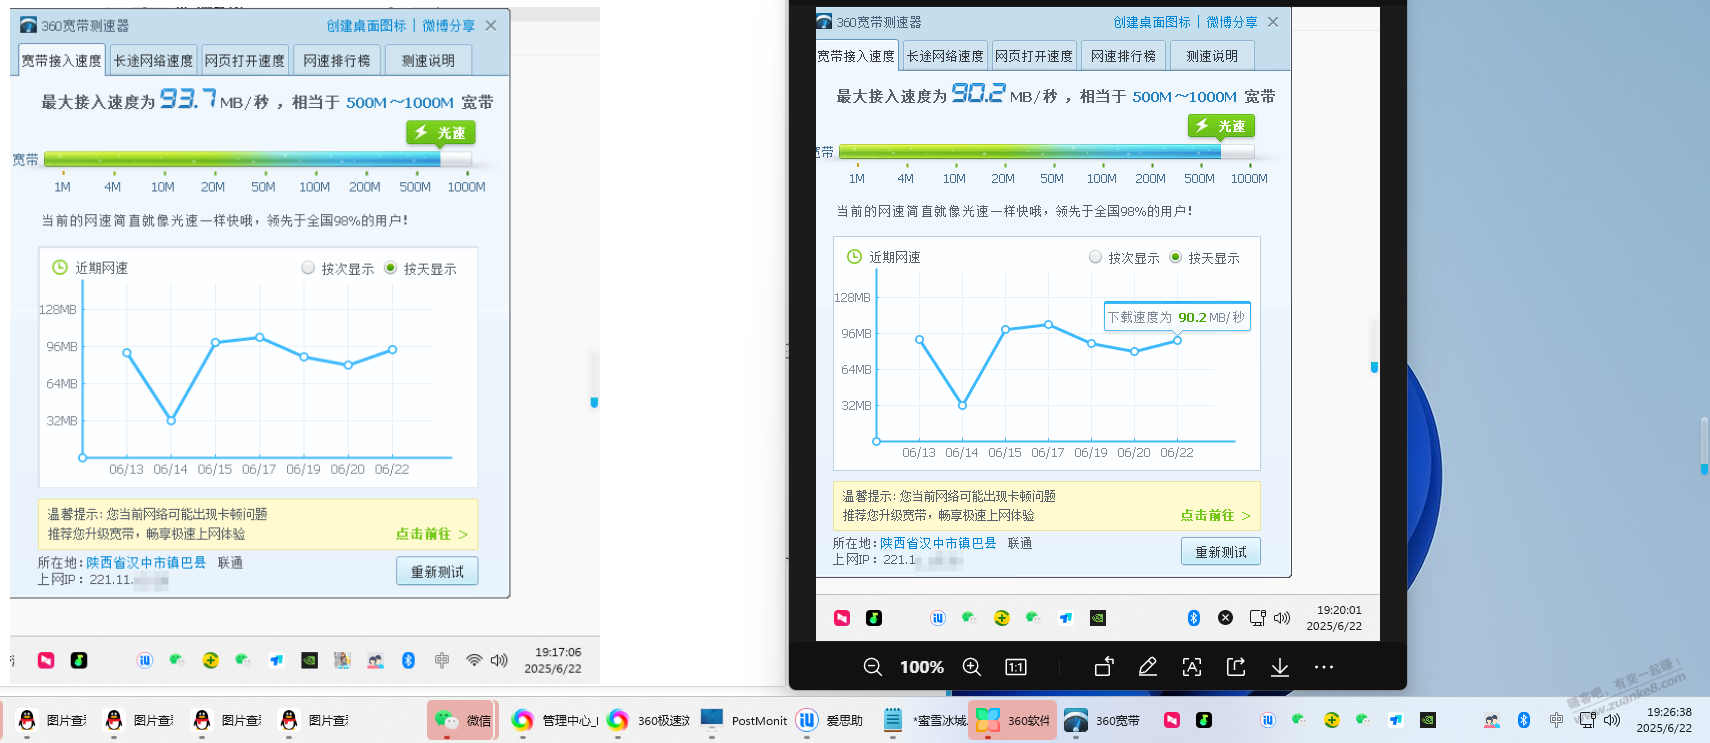1710x743 pixels.
Task: Click Bluetooth icon beside the 19:26:38 clock
Action: coord(1524,720)
